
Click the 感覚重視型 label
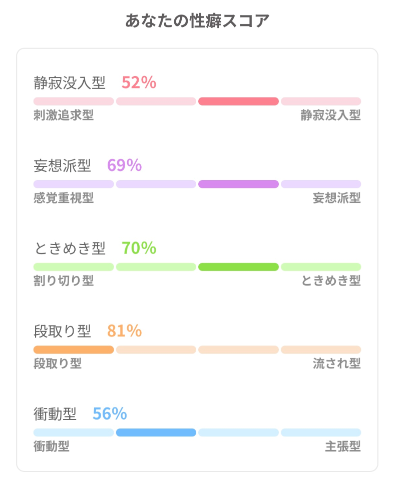[63, 198]
